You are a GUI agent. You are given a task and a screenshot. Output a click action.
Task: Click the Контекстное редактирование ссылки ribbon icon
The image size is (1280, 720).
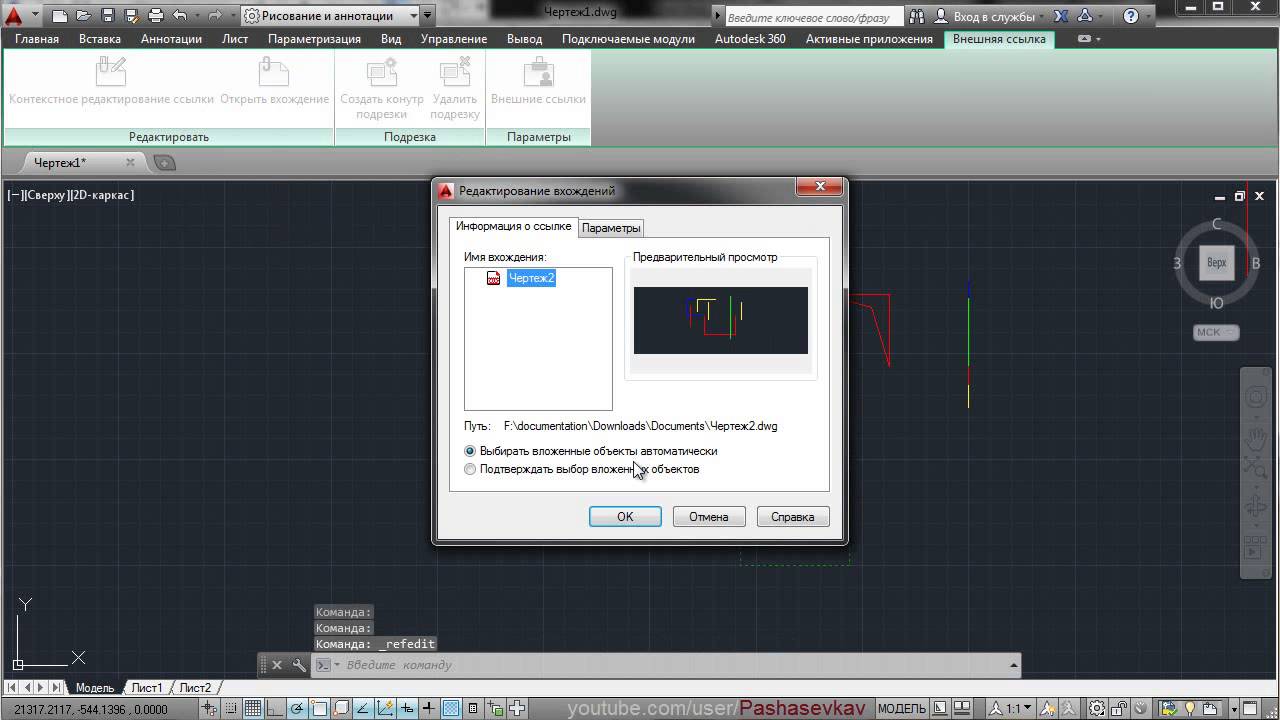point(111,72)
